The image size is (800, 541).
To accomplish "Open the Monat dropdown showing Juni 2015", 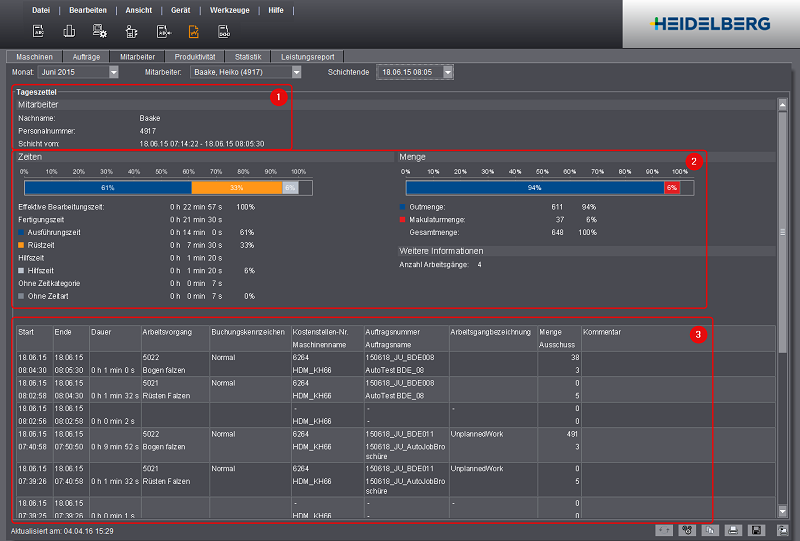I will pos(113,72).
